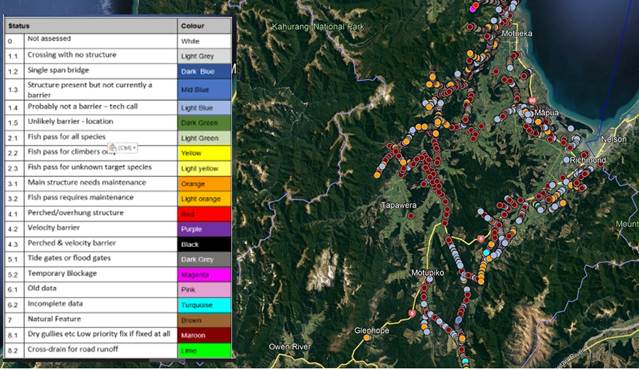Select the Purple colour cell
The image size is (639, 369).
click(x=204, y=229)
